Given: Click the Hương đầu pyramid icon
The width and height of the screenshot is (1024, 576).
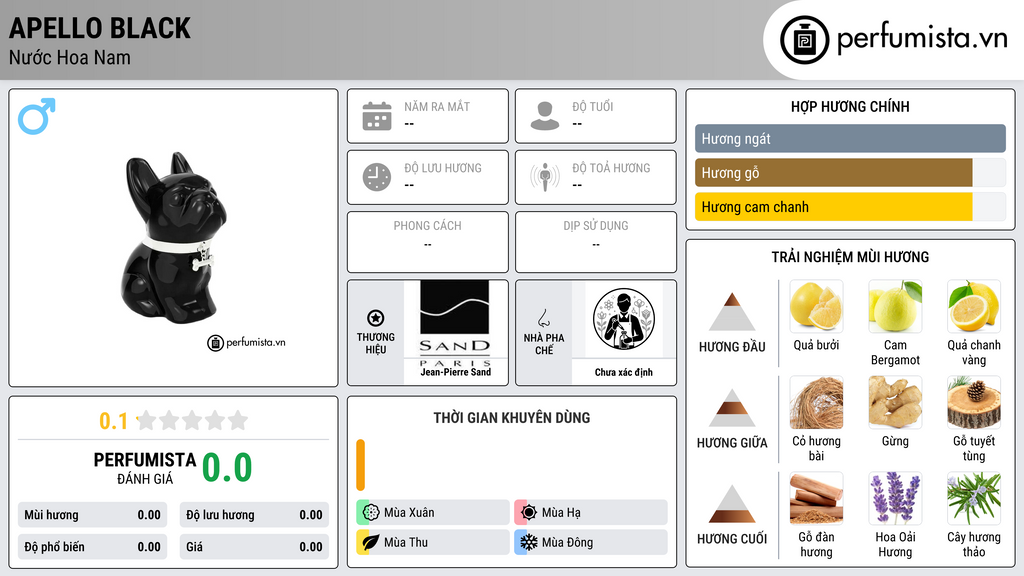Looking at the screenshot, I should coord(732,312).
